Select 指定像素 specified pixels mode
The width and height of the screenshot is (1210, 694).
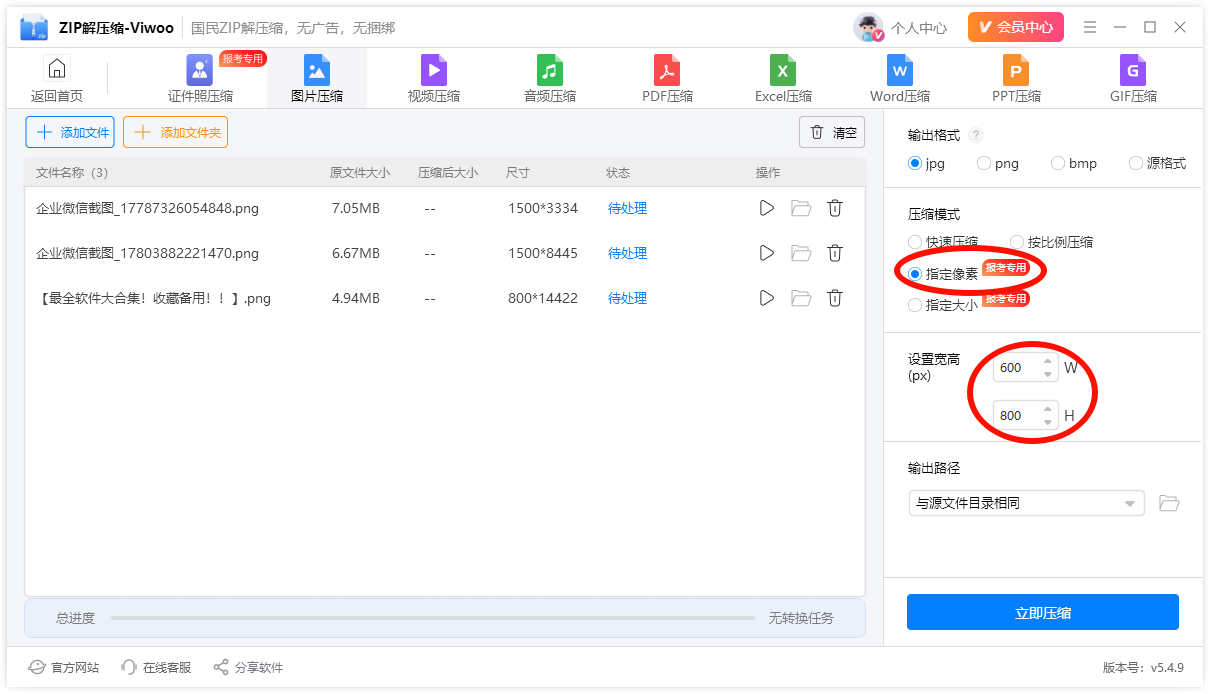pyautogui.click(x=943, y=273)
